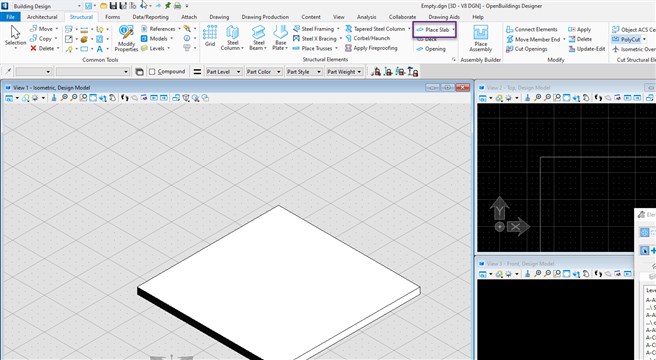Screen dimensions: 656x360
Task: Expand the Move Member End dropdown arrow
Action: (564, 39)
